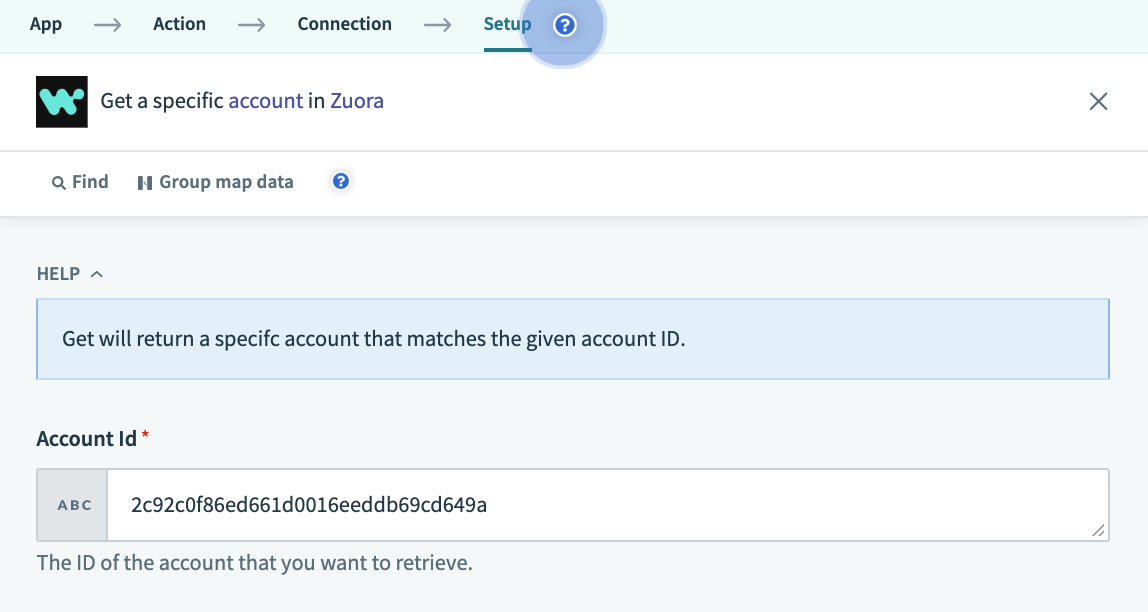The image size is (1148, 612).
Task: Click the arrow between Connection and Setup
Action: point(437,23)
